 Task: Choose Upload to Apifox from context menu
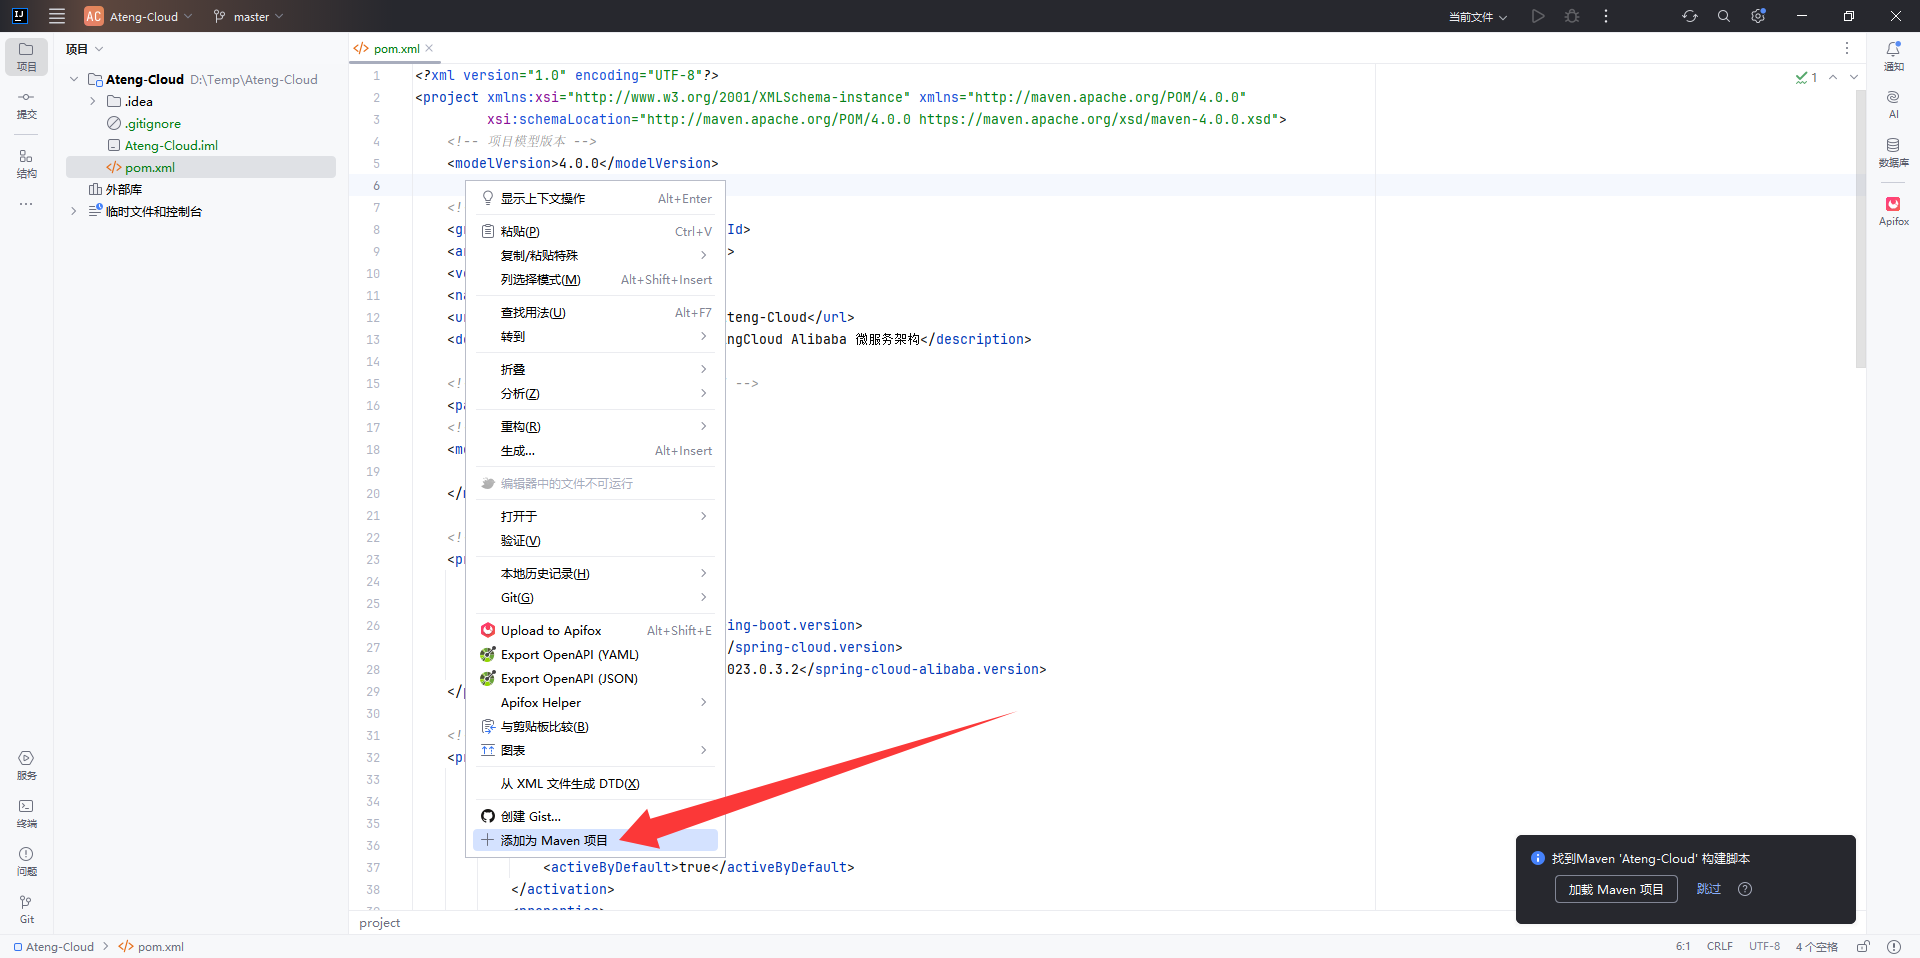[x=551, y=631]
